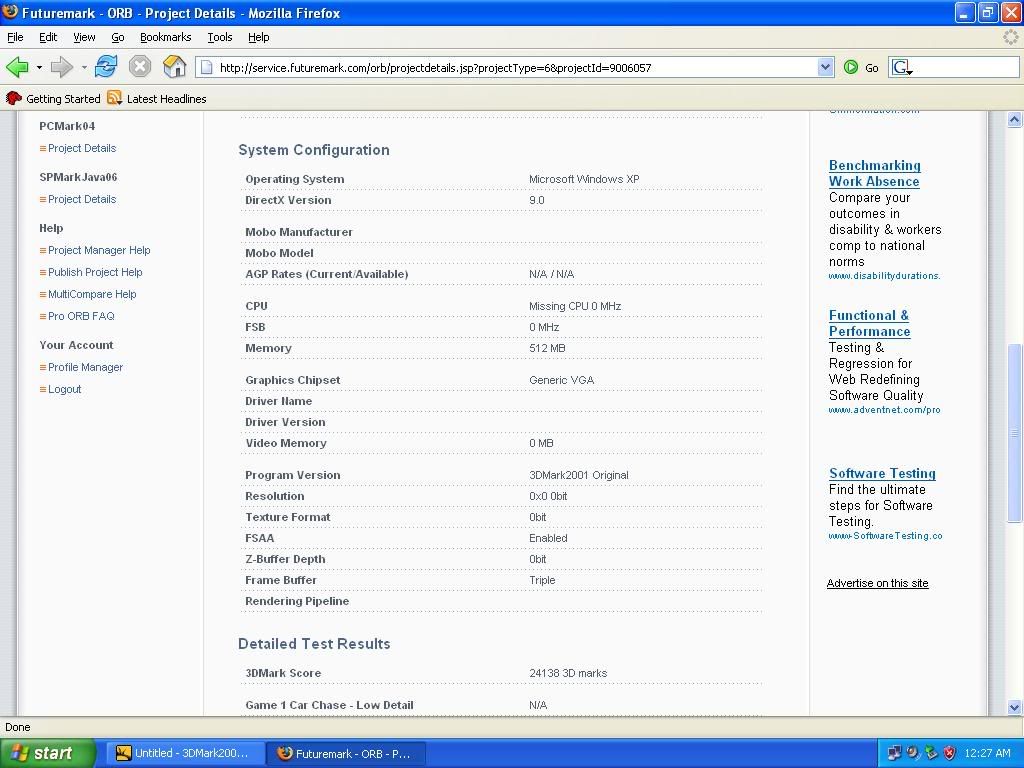Open the Tools menu
1024x768 pixels.
click(219, 37)
